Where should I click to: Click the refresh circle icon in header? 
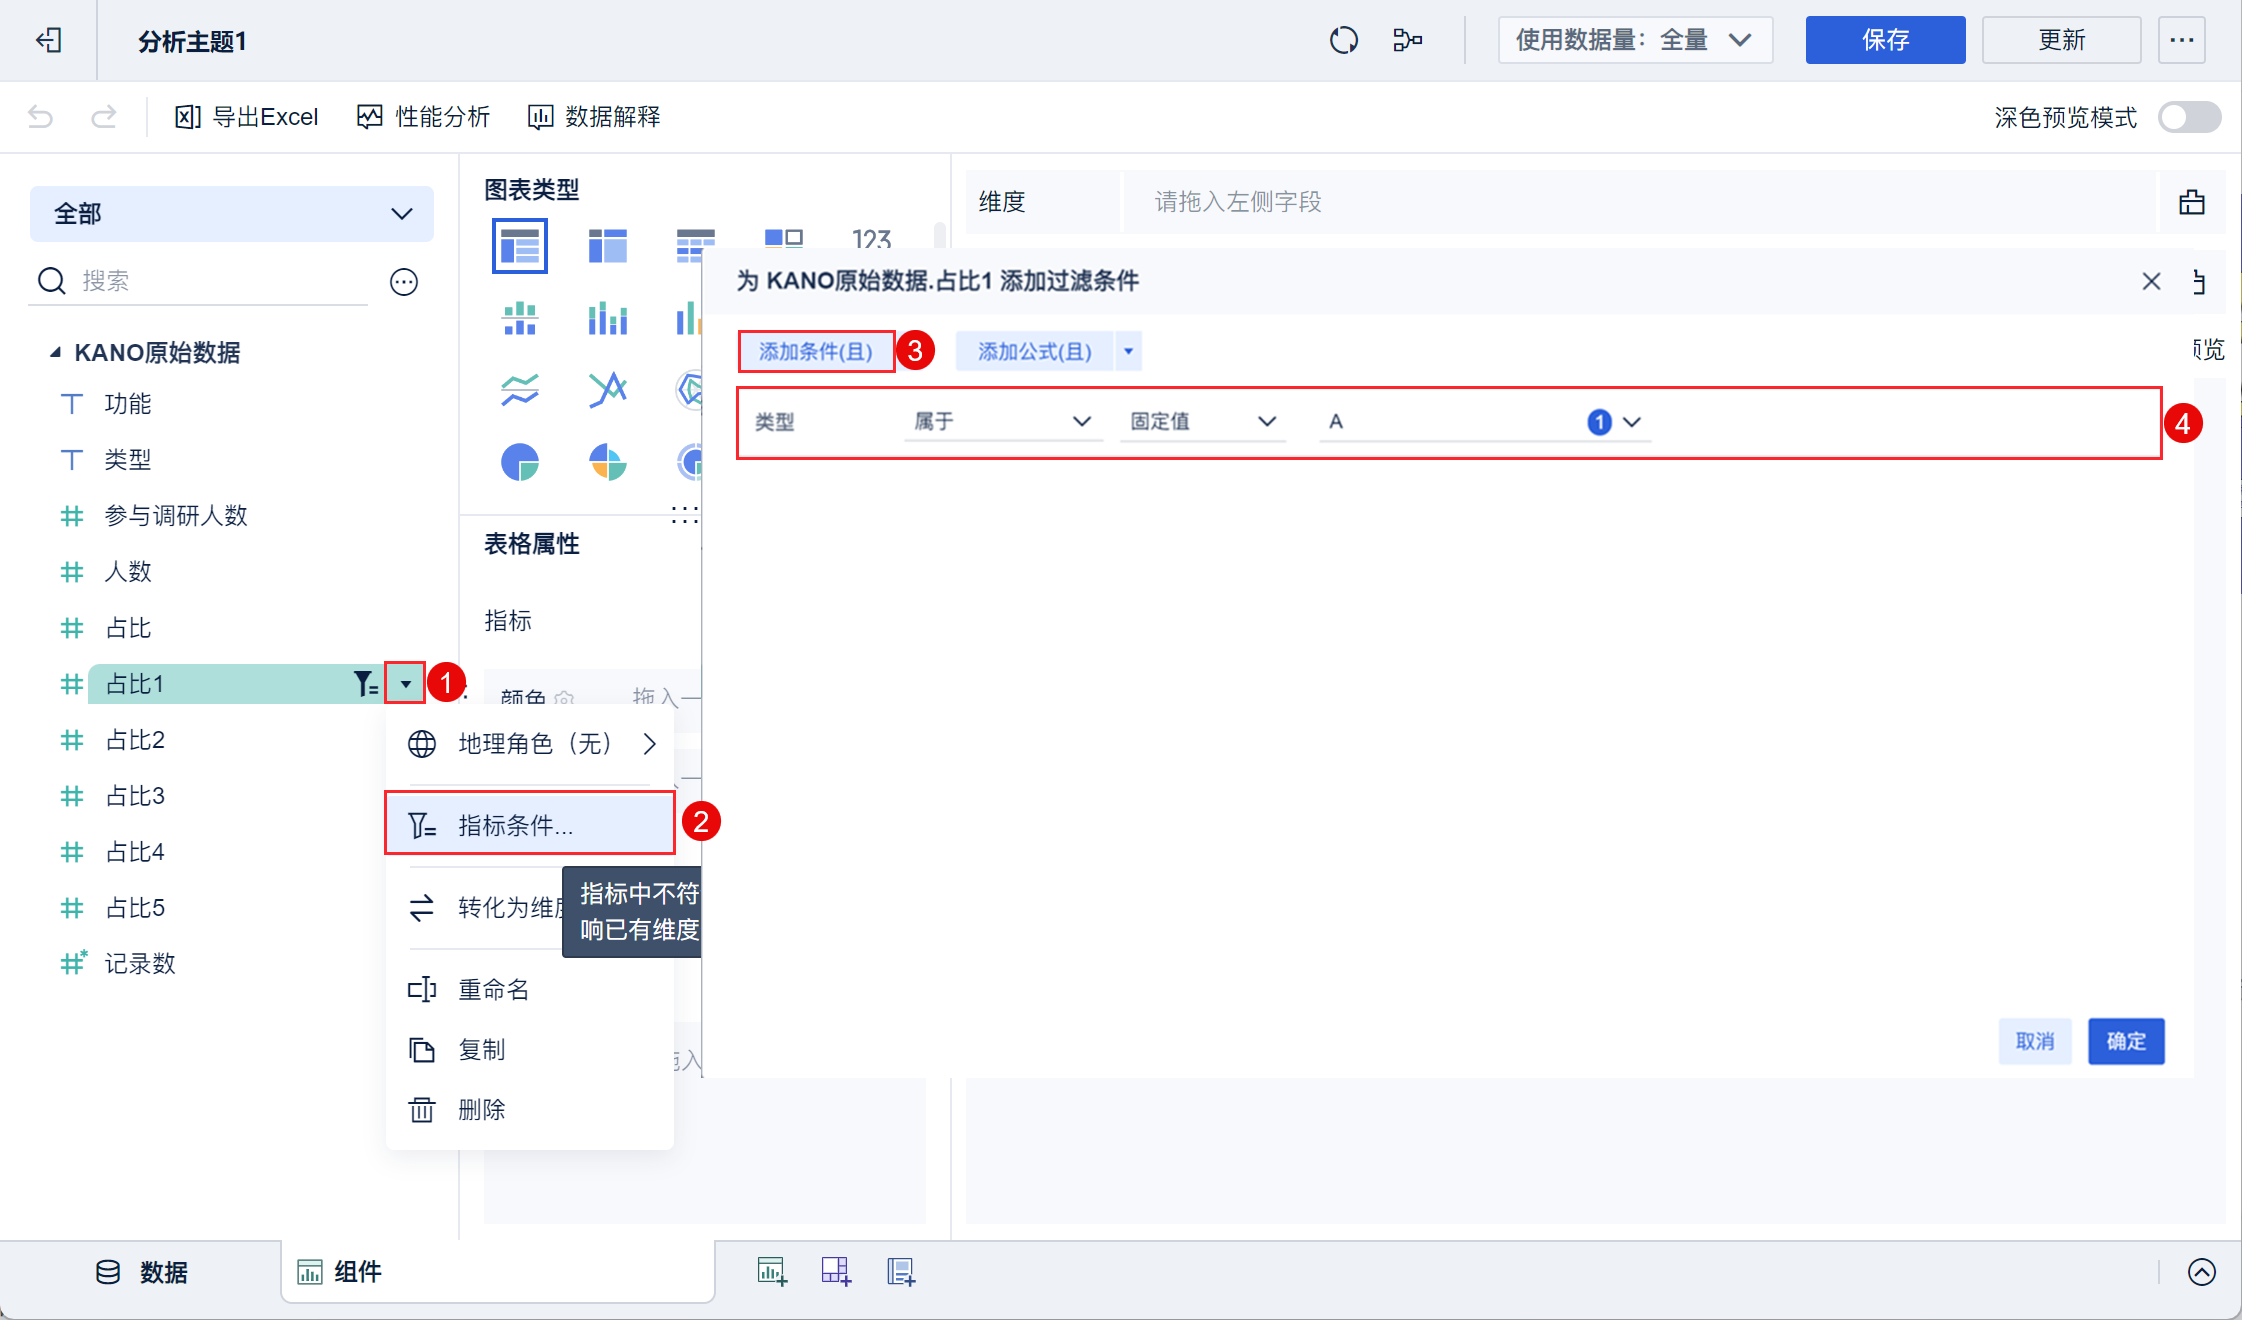[x=1343, y=40]
